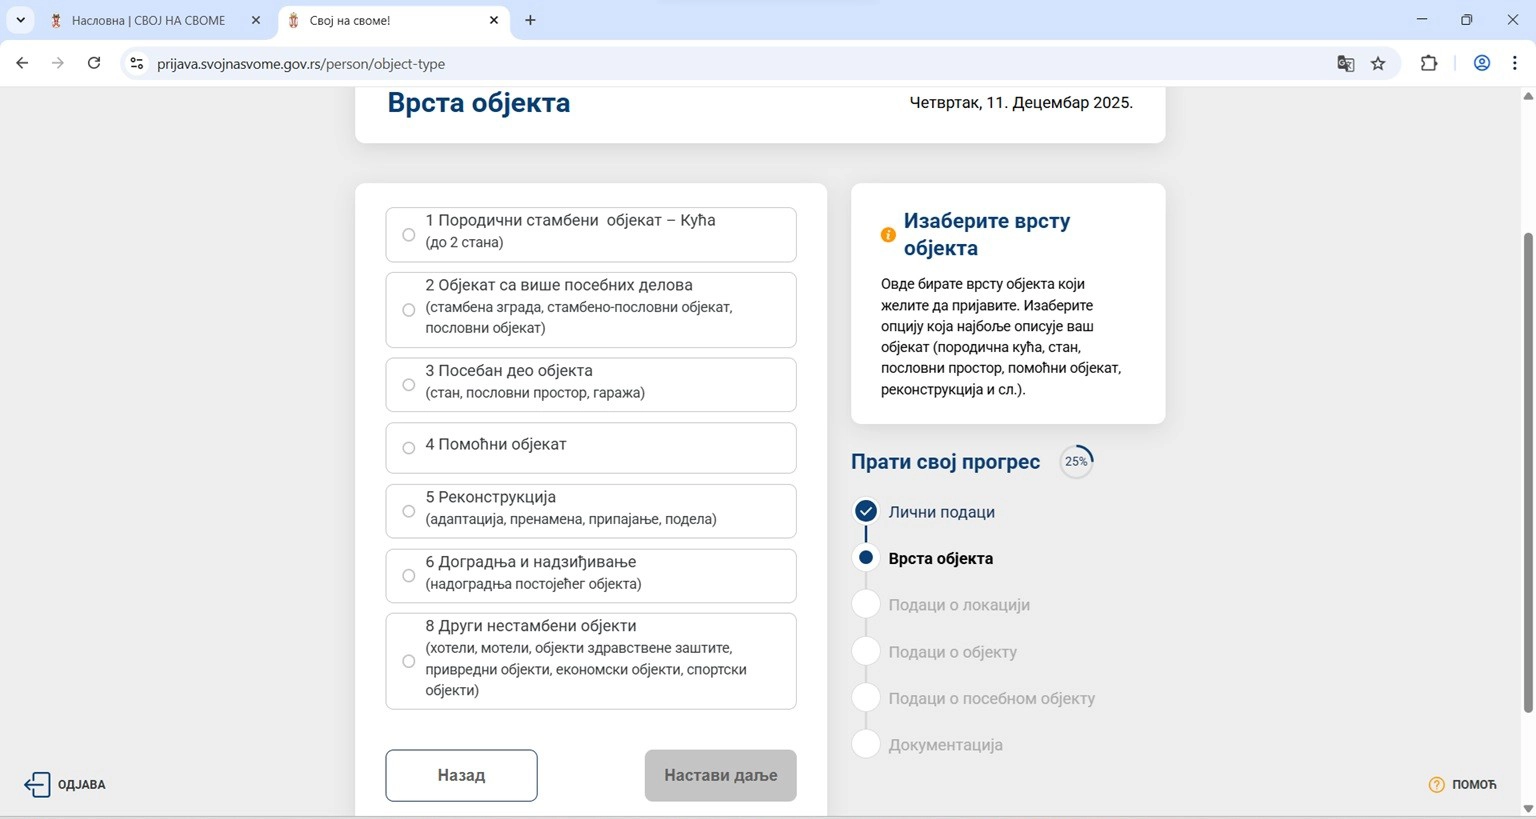Open the tab search dropdown arrow
The image size is (1536, 819).
pyautogui.click(x=20, y=20)
